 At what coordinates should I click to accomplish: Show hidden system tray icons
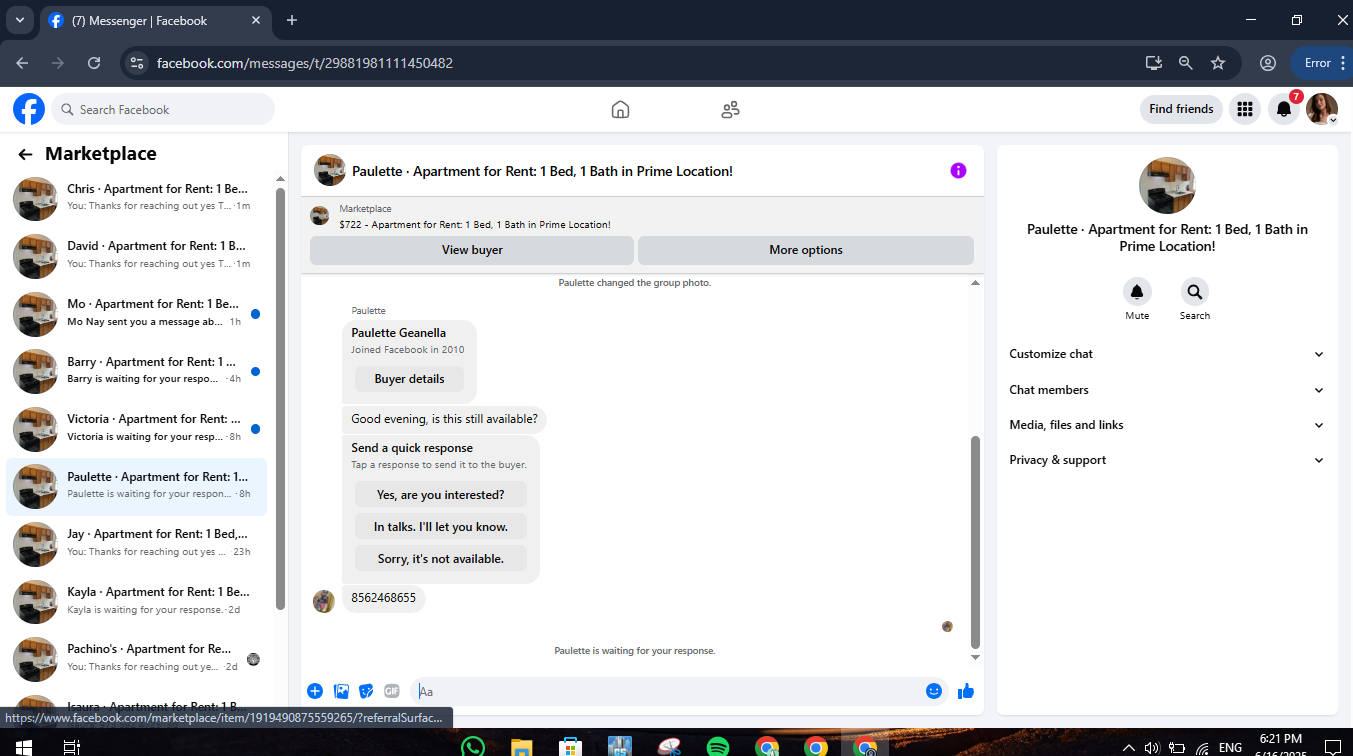coord(1129,747)
